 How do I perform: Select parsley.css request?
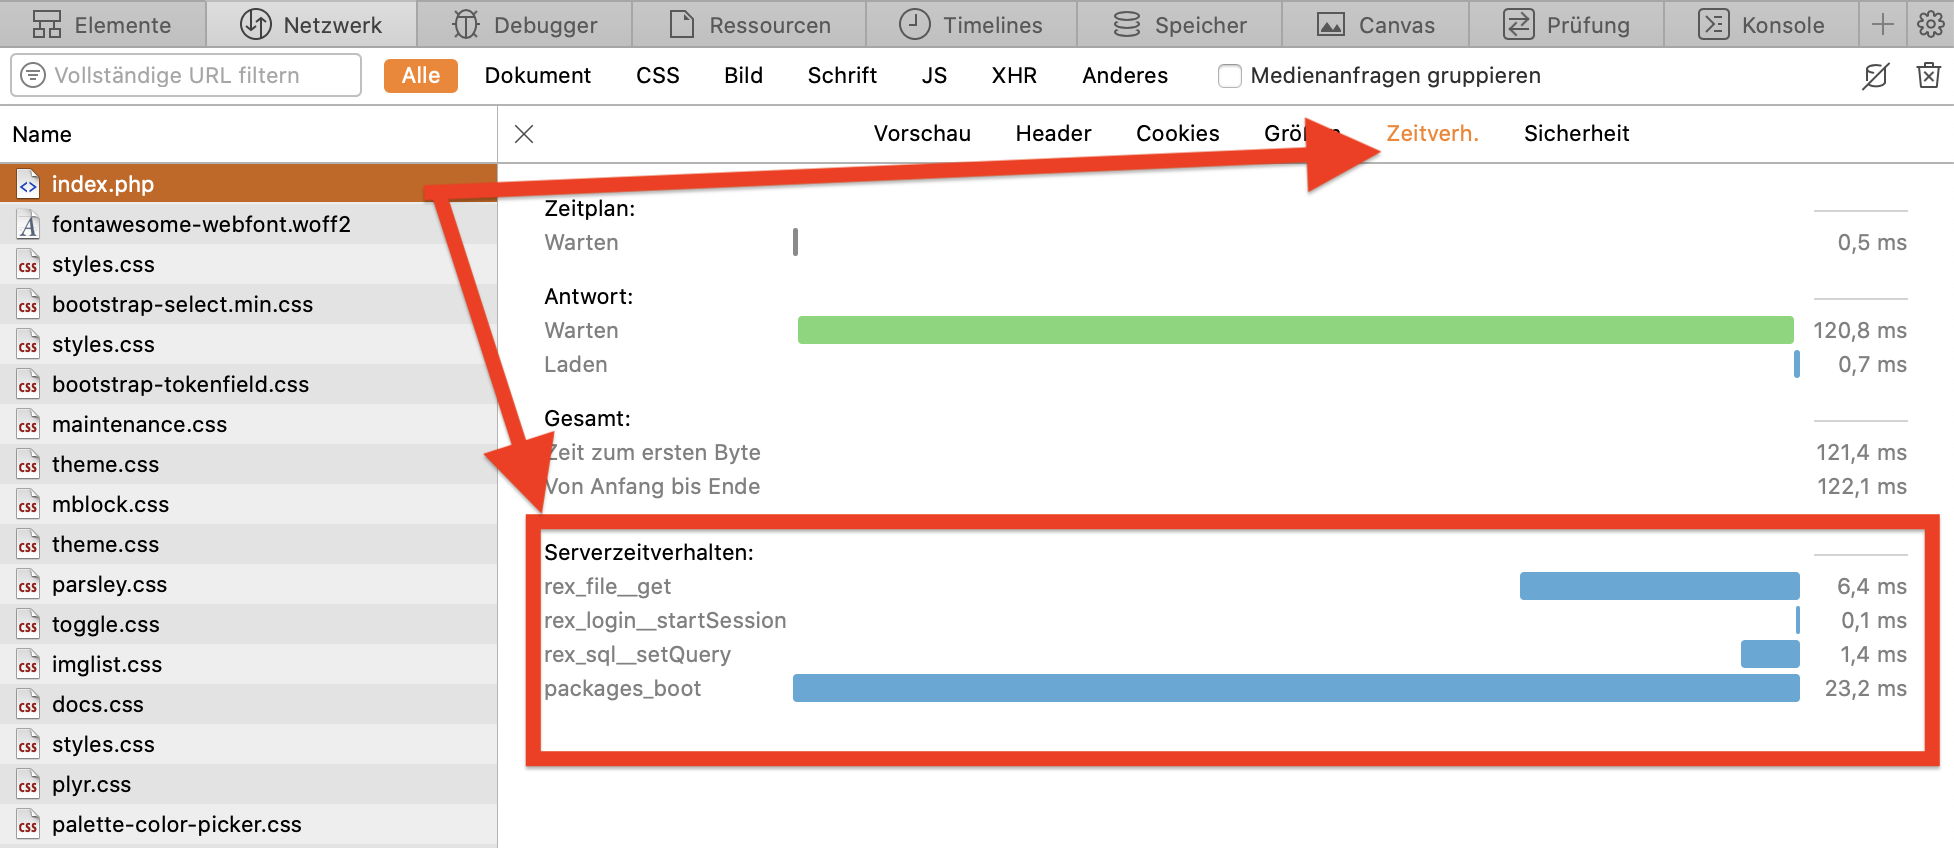(248, 584)
